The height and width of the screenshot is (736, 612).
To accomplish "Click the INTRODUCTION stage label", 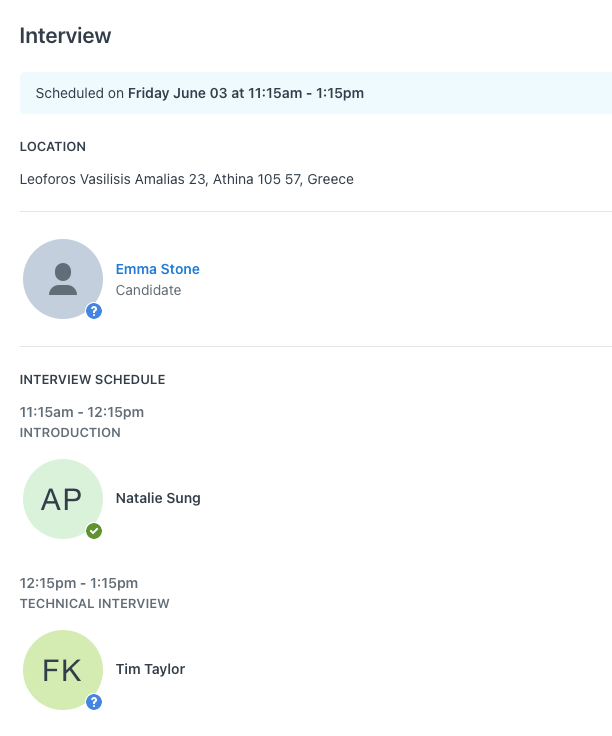I will (70, 432).
